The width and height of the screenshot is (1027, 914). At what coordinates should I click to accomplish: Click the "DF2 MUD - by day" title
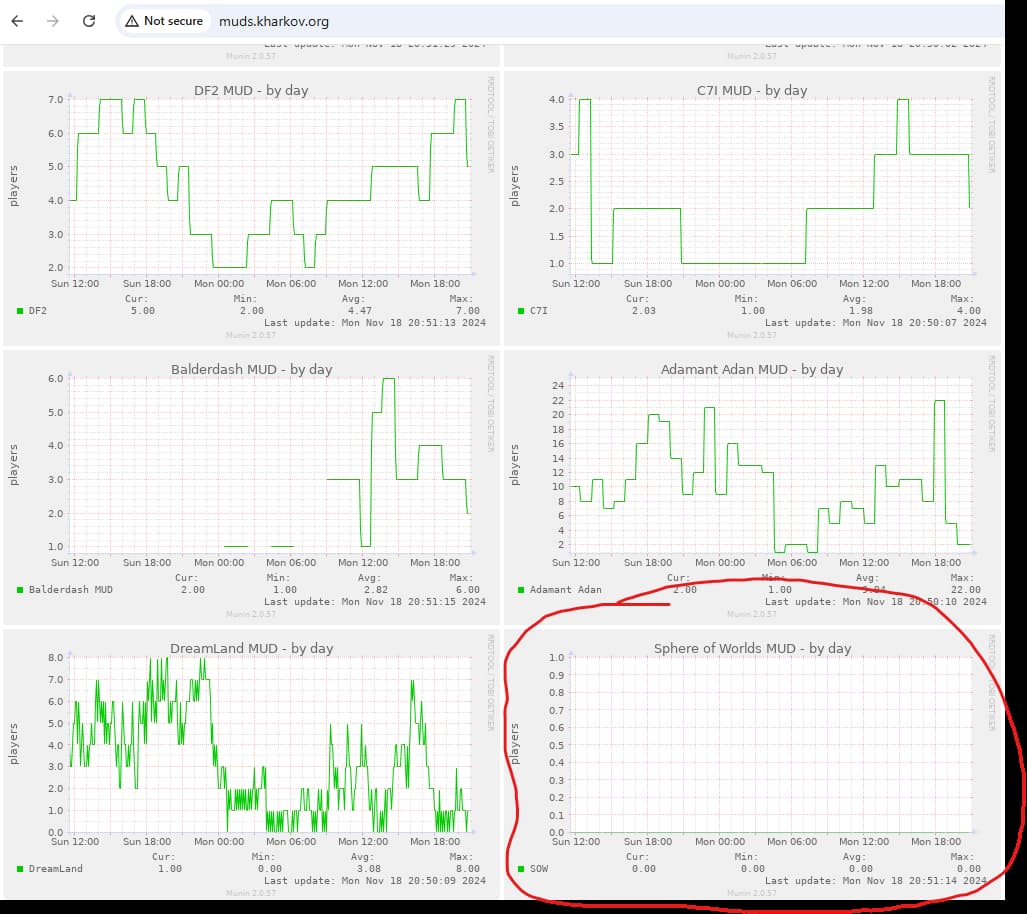(x=251, y=90)
